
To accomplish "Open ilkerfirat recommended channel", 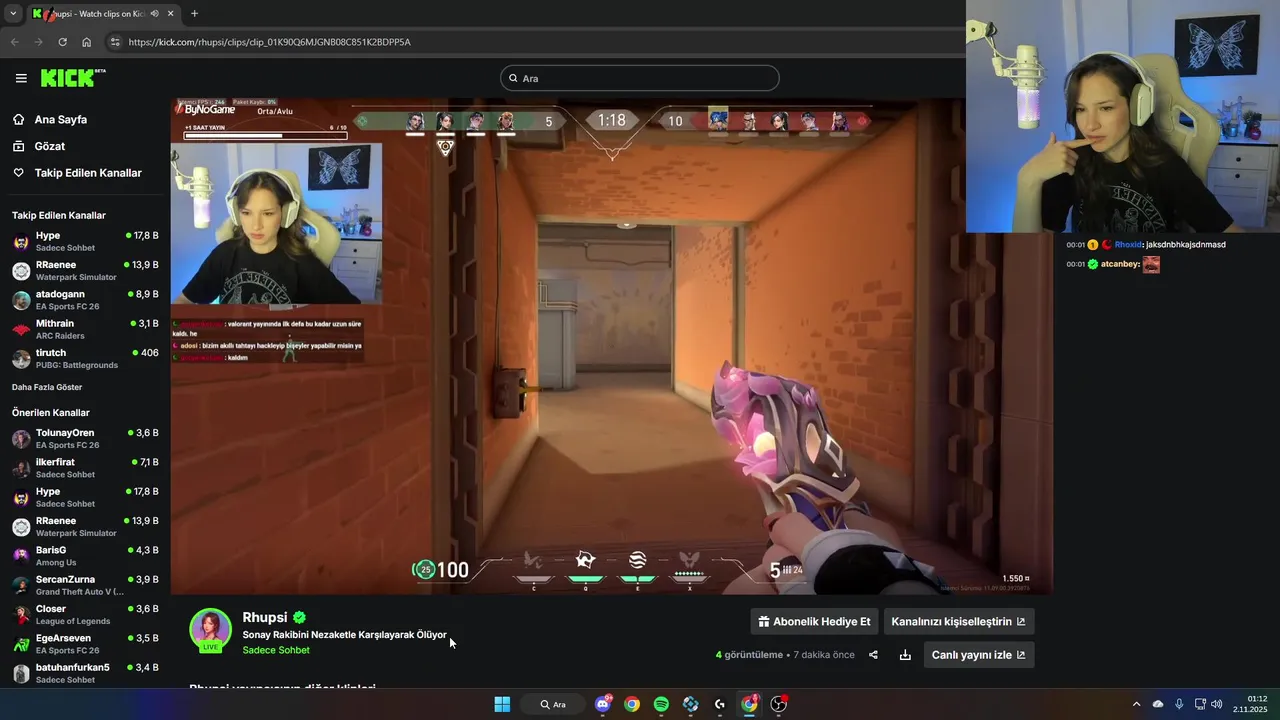I will [x=85, y=468].
